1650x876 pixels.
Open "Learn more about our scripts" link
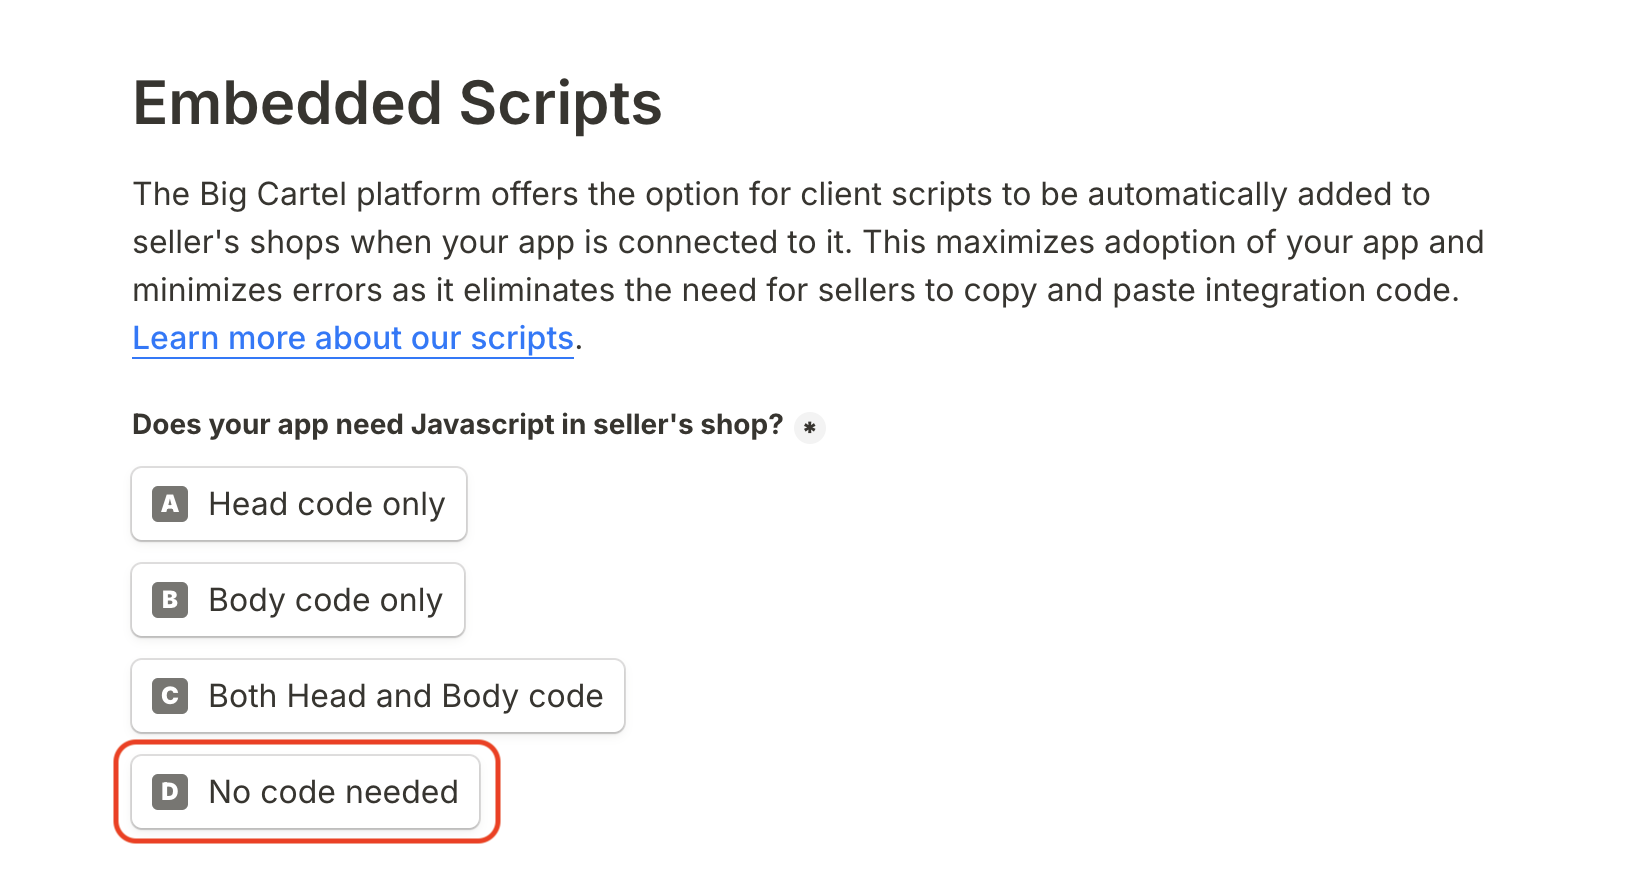click(x=353, y=338)
